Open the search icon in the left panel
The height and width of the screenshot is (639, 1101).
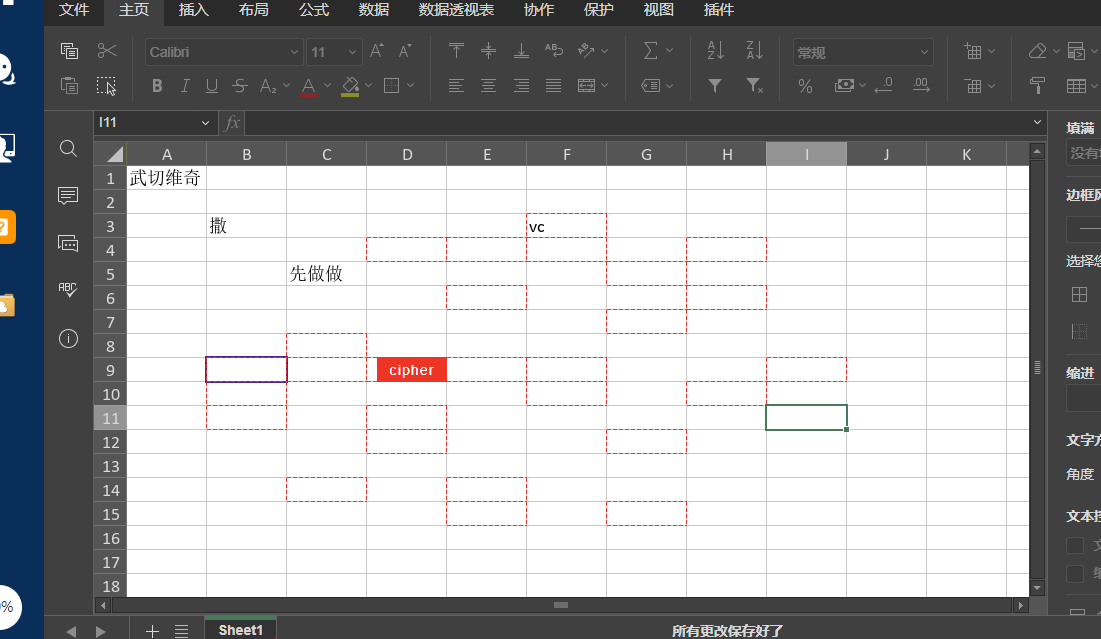tap(68, 148)
